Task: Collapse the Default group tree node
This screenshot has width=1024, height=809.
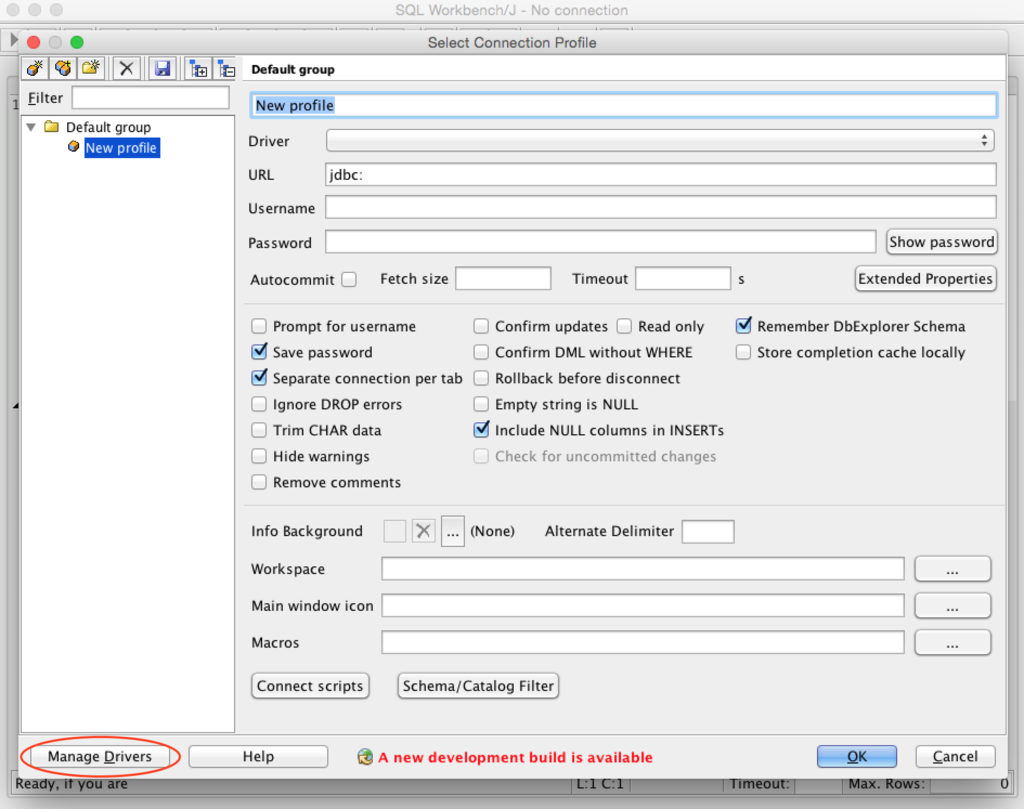Action: point(31,127)
